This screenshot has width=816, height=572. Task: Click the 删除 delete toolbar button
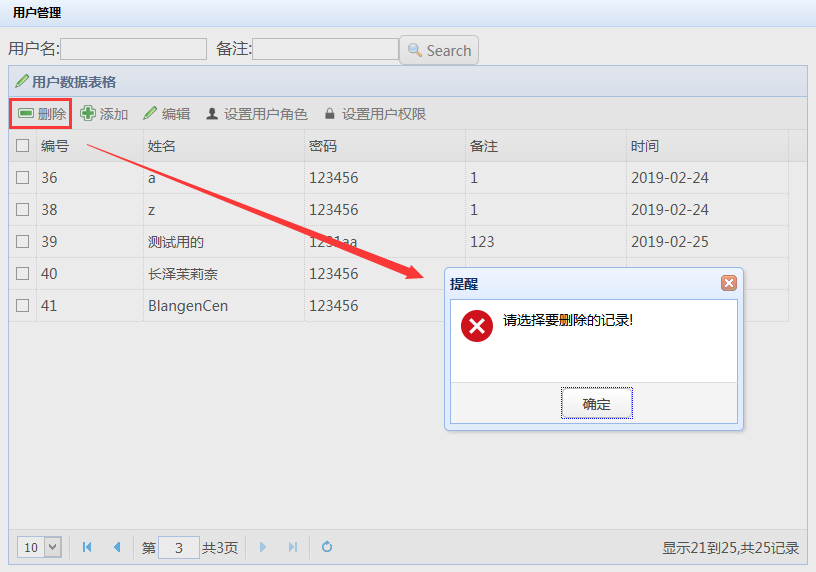[42, 113]
